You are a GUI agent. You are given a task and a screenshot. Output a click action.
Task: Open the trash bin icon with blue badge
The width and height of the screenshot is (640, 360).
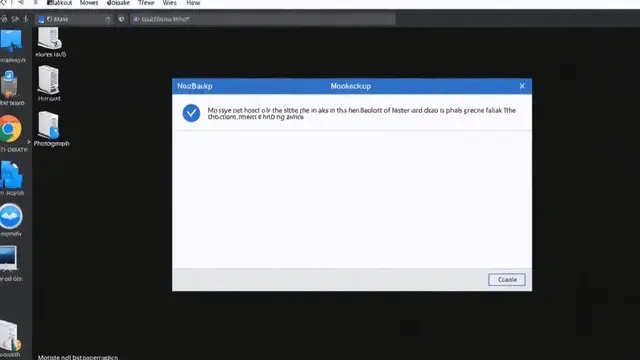tap(9, 84)
